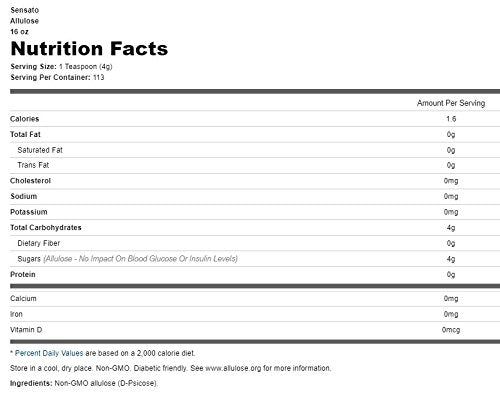The height and width of the screenshot is (396, 500).
Task: Select the Trans Fat label
Action: coord(33,165)
